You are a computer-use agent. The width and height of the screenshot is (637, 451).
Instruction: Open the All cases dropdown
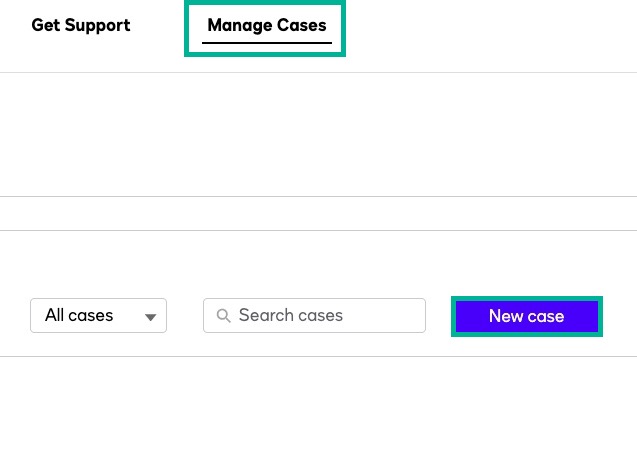tap(98, 316)
